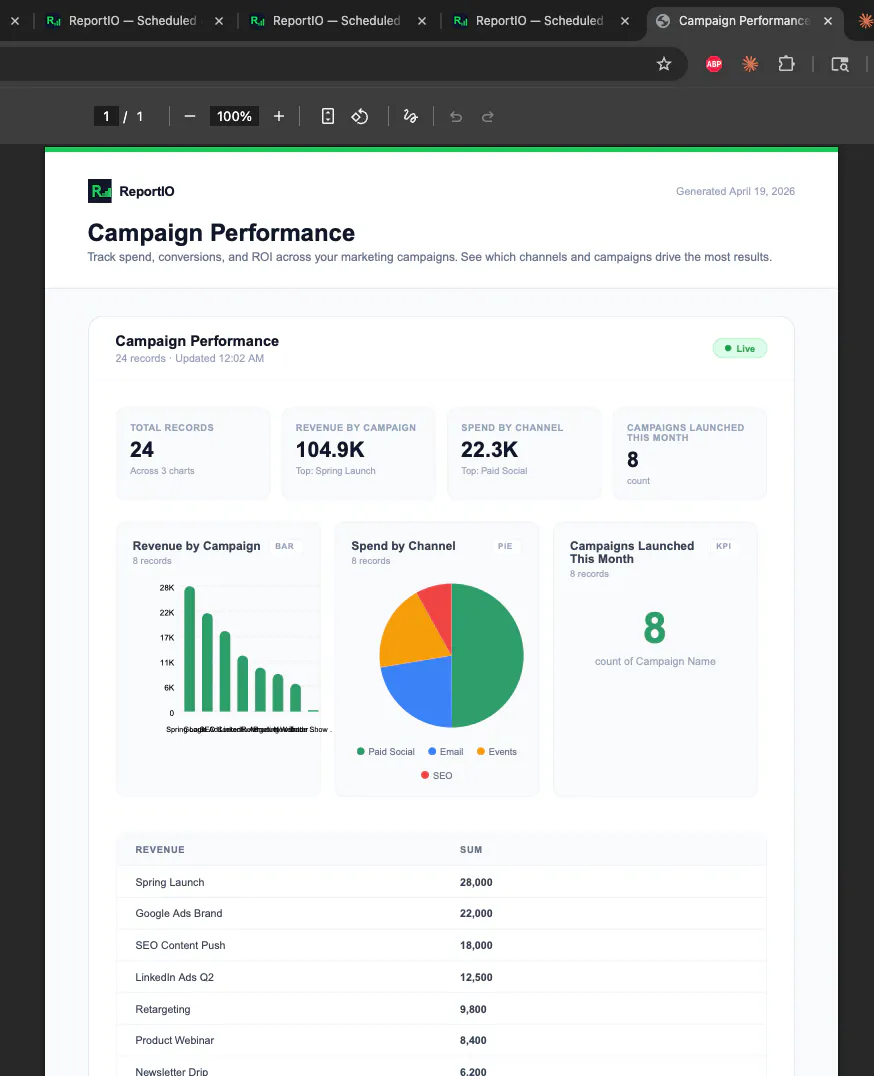This screenshot has height=1076, width=874.
Task: Click the BAR chart type tag
Action: coord(284,546)
